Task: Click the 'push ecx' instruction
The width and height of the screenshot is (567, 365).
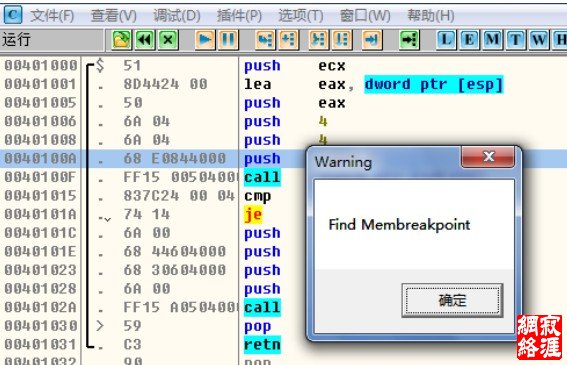Action: [295, 66]
